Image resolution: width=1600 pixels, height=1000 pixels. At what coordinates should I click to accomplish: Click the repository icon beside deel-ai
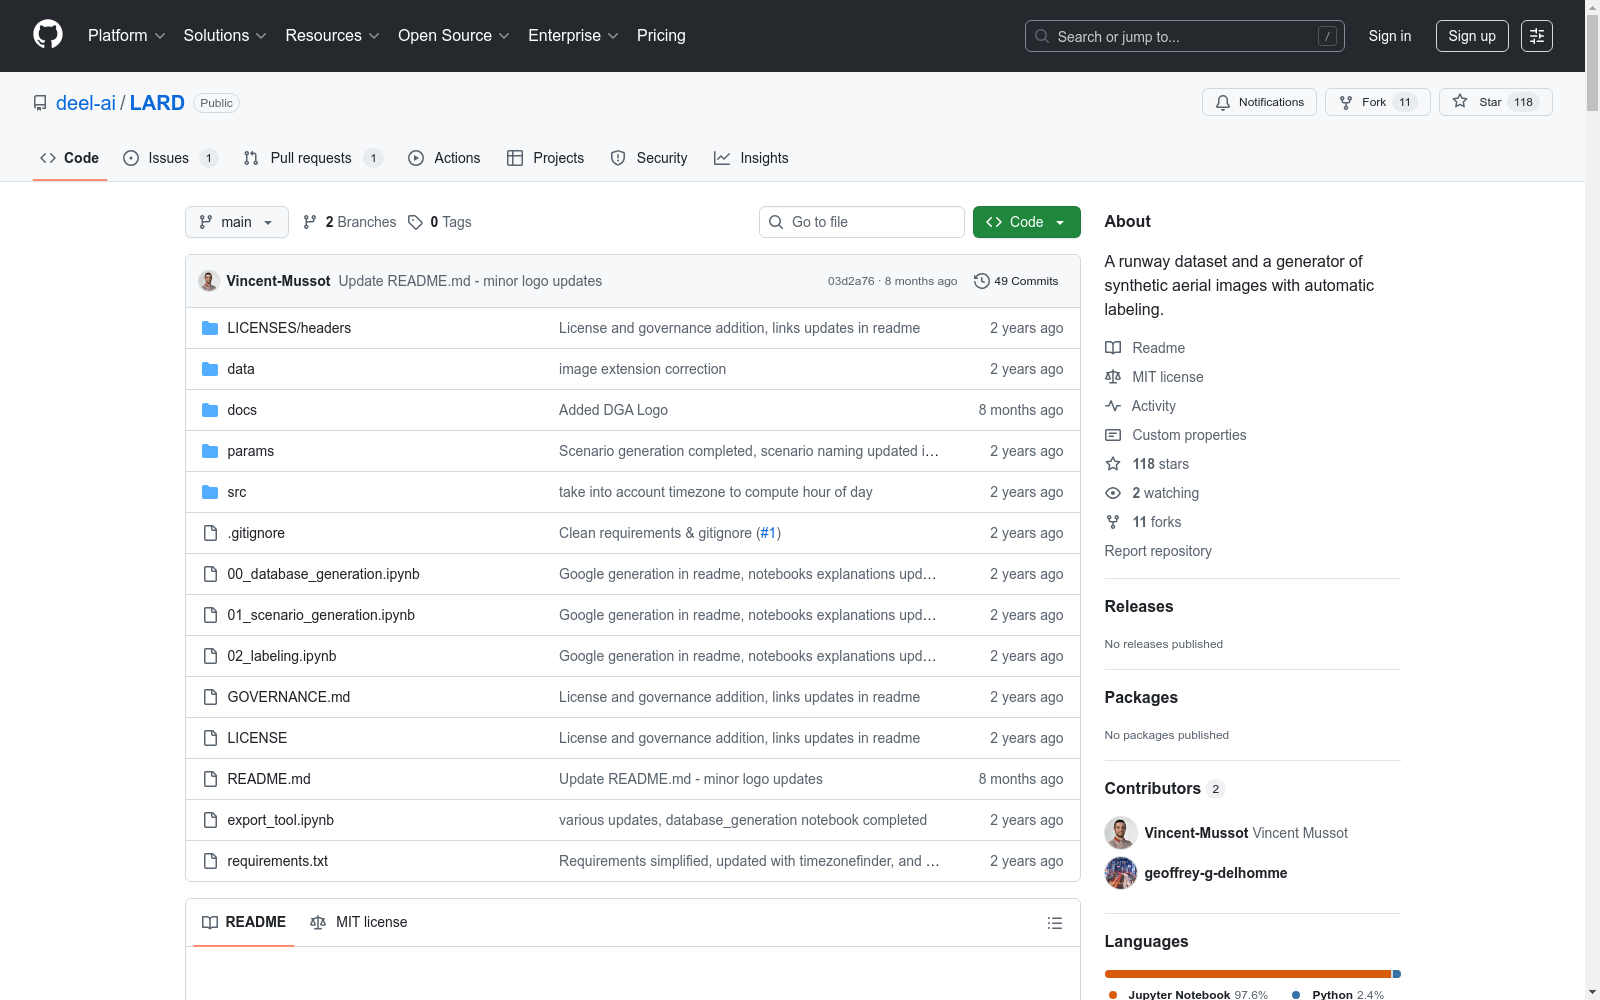click(x=40, y=103)
